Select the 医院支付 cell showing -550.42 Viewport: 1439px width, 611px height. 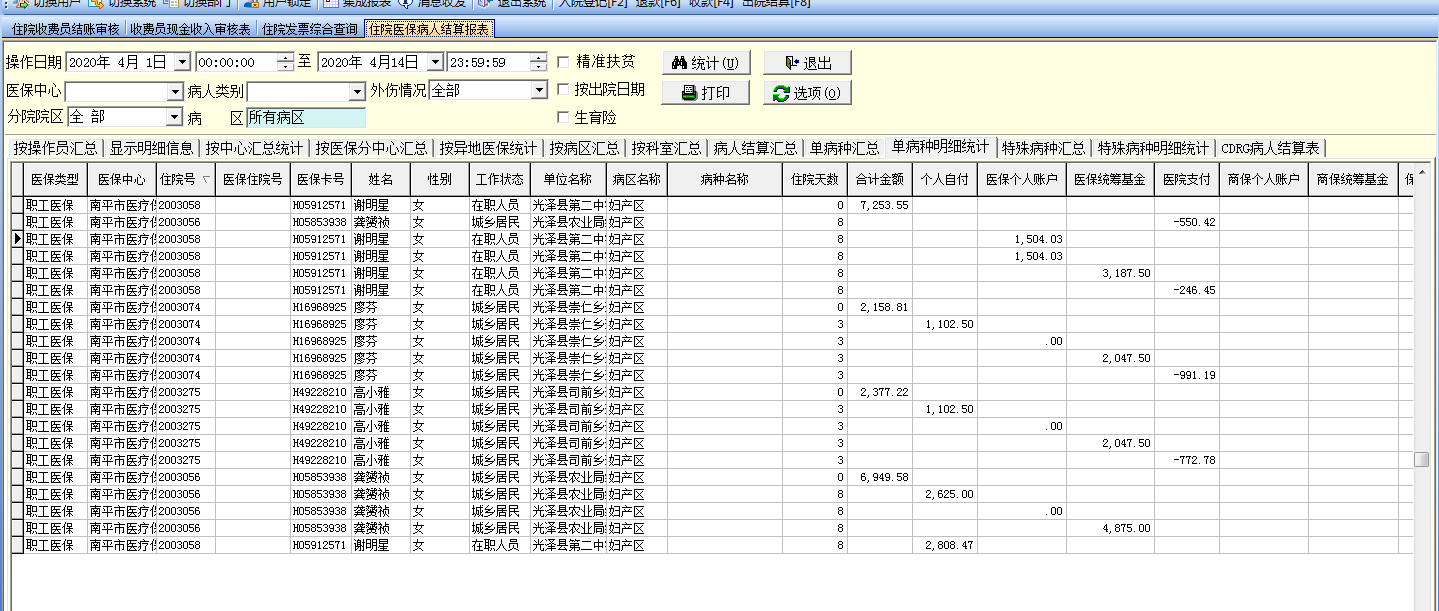pyautogui.click(x=1187, y=222)
